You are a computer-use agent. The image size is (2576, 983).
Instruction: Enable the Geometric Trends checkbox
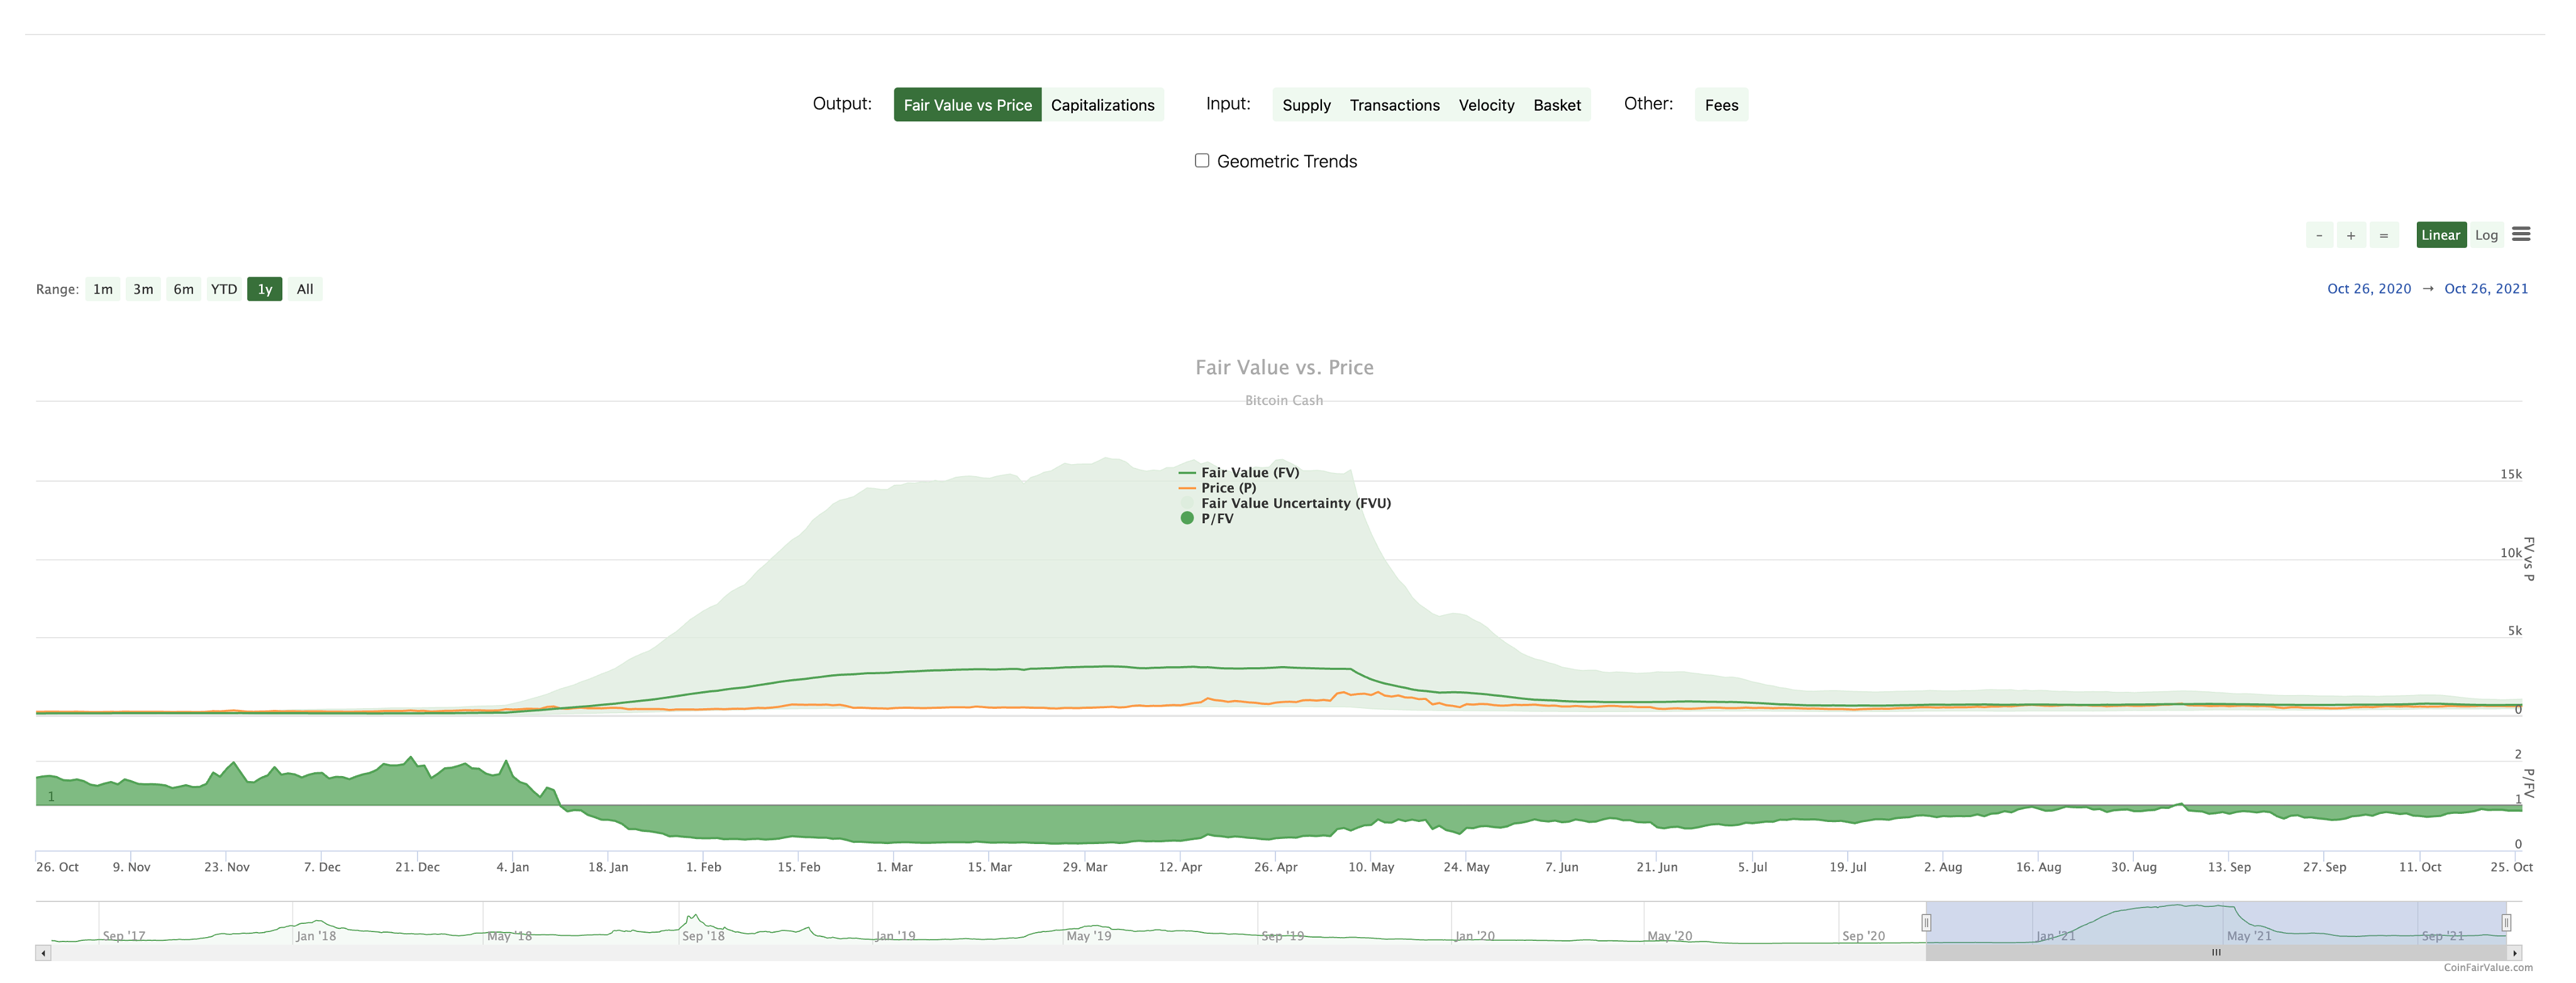(x=1202, y=161)
